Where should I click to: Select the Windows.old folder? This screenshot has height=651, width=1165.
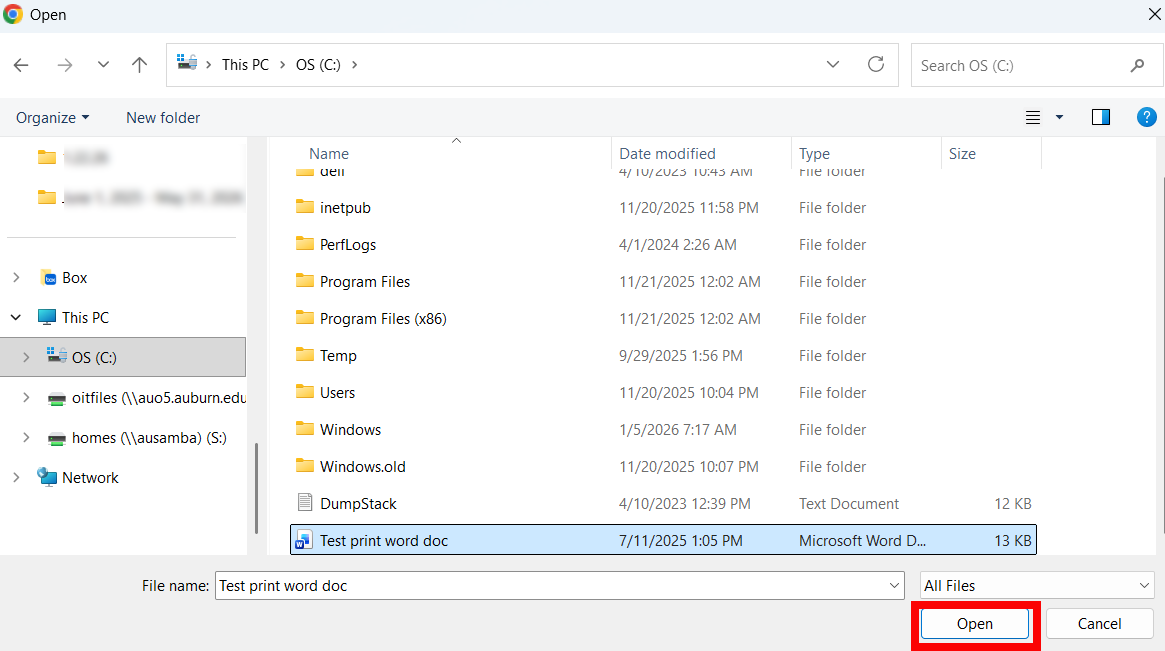click(x=363, y=467)
